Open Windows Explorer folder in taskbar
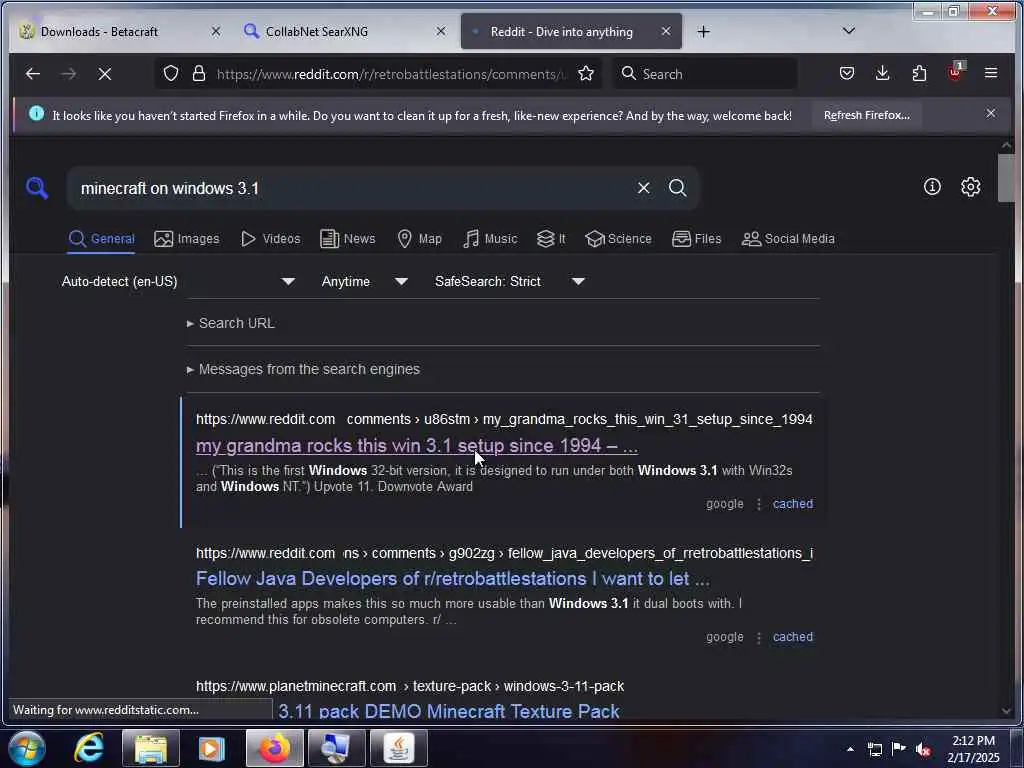This screenshot has width=1024, height=768. pyautogui.click(x=151, y=748)
